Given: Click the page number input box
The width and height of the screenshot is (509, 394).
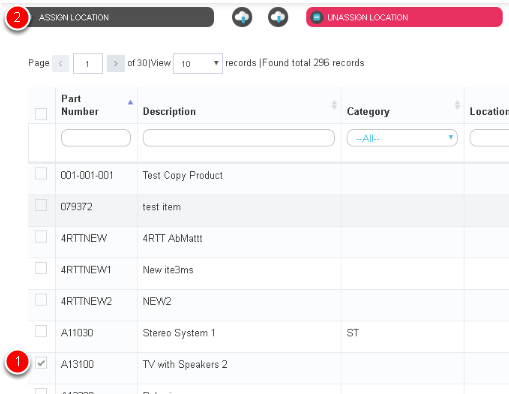Looking at the screenshot, I should coord(88,63).
